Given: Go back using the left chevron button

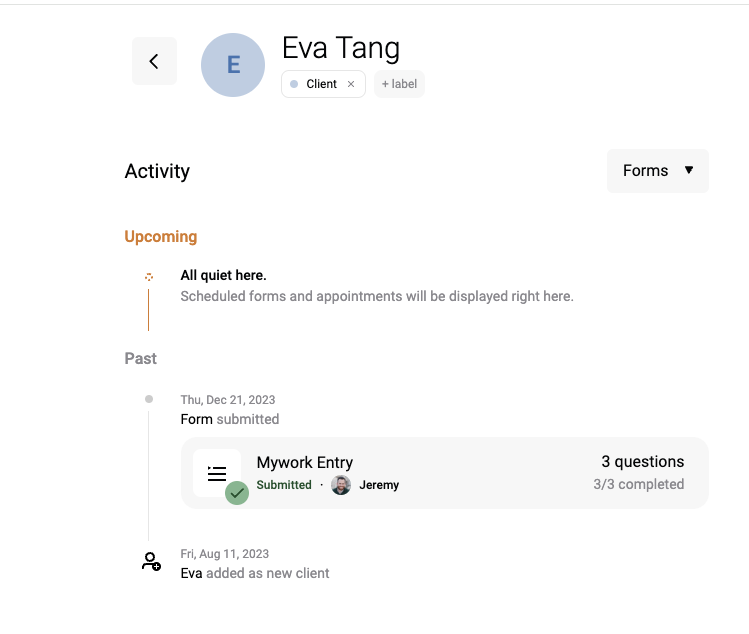Looking at the screenshot, I should [154, 61].
